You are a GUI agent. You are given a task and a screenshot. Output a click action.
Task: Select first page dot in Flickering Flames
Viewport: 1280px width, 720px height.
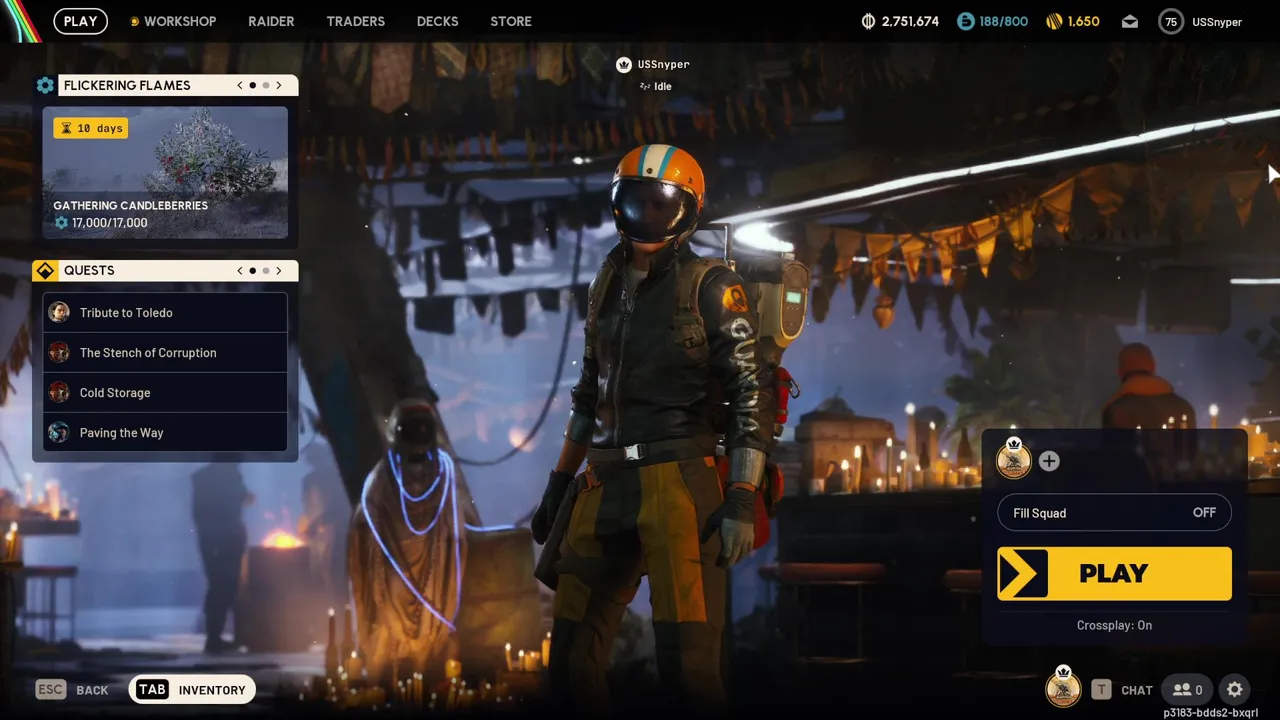[x=253, y=85]
